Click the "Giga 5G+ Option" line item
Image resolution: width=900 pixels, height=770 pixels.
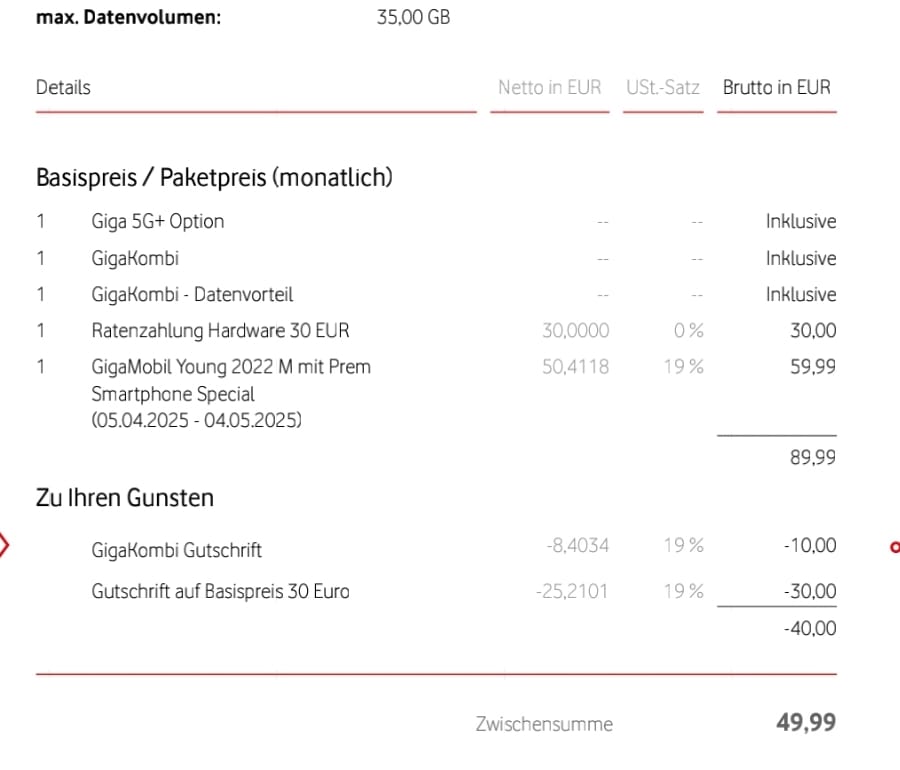click(157, 221)
